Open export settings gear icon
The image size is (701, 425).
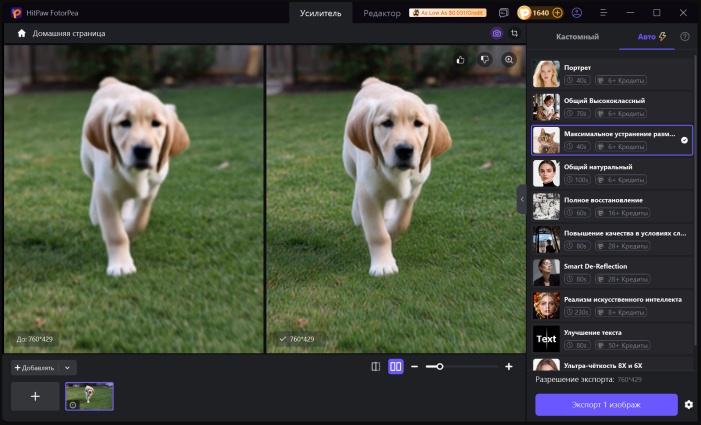[688, 404]
